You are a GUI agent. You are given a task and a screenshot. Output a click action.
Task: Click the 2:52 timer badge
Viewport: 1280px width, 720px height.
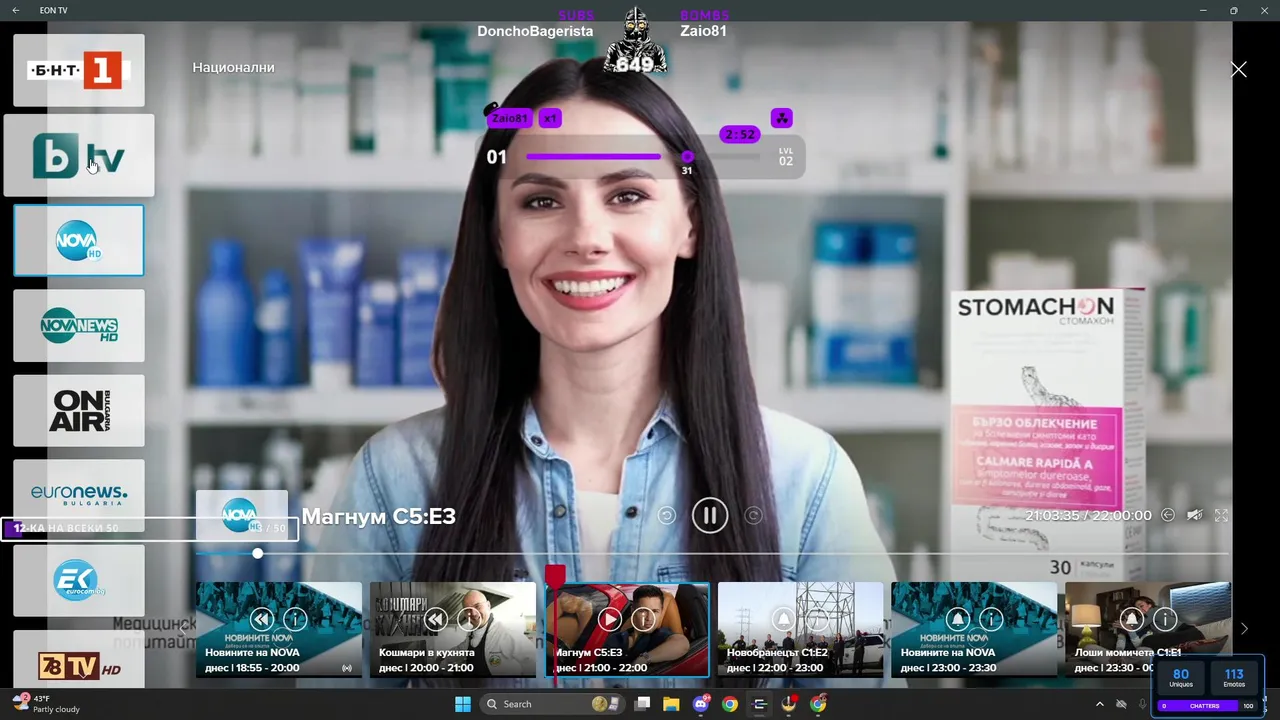click(x=740, y=134)
